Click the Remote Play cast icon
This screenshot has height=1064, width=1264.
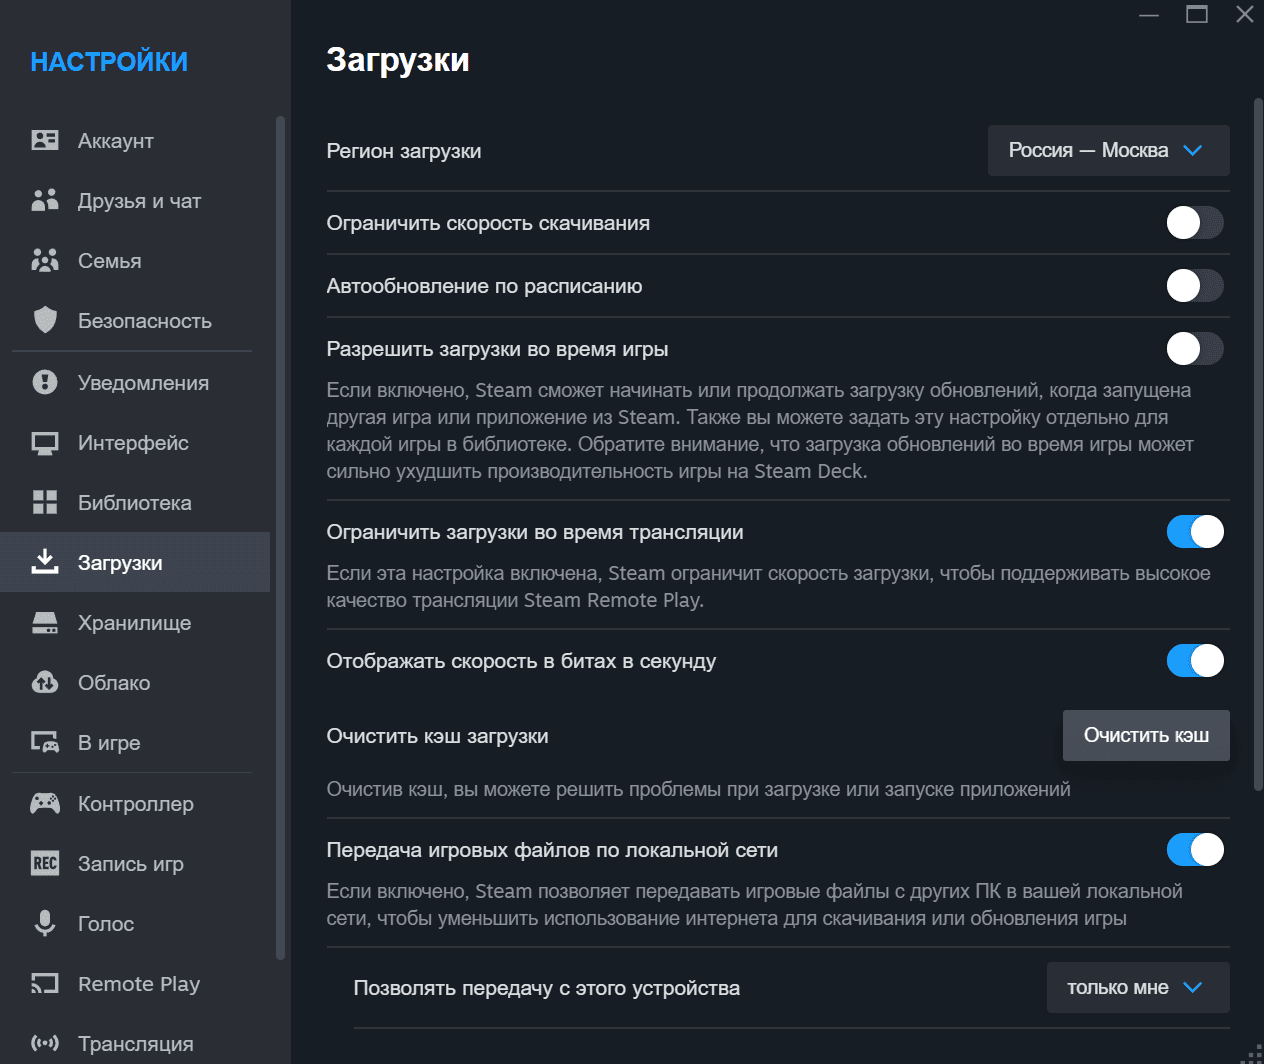(x=45, y=984)
